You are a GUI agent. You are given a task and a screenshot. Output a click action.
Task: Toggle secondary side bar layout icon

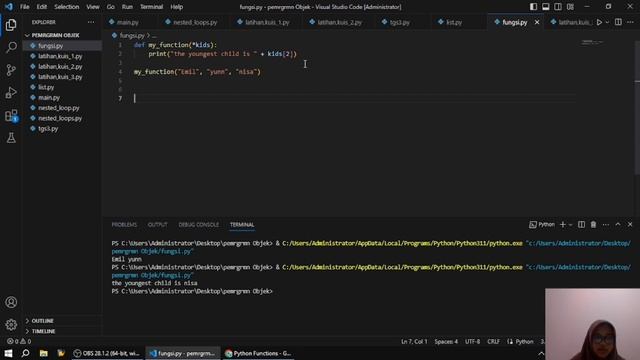point(558,7)
